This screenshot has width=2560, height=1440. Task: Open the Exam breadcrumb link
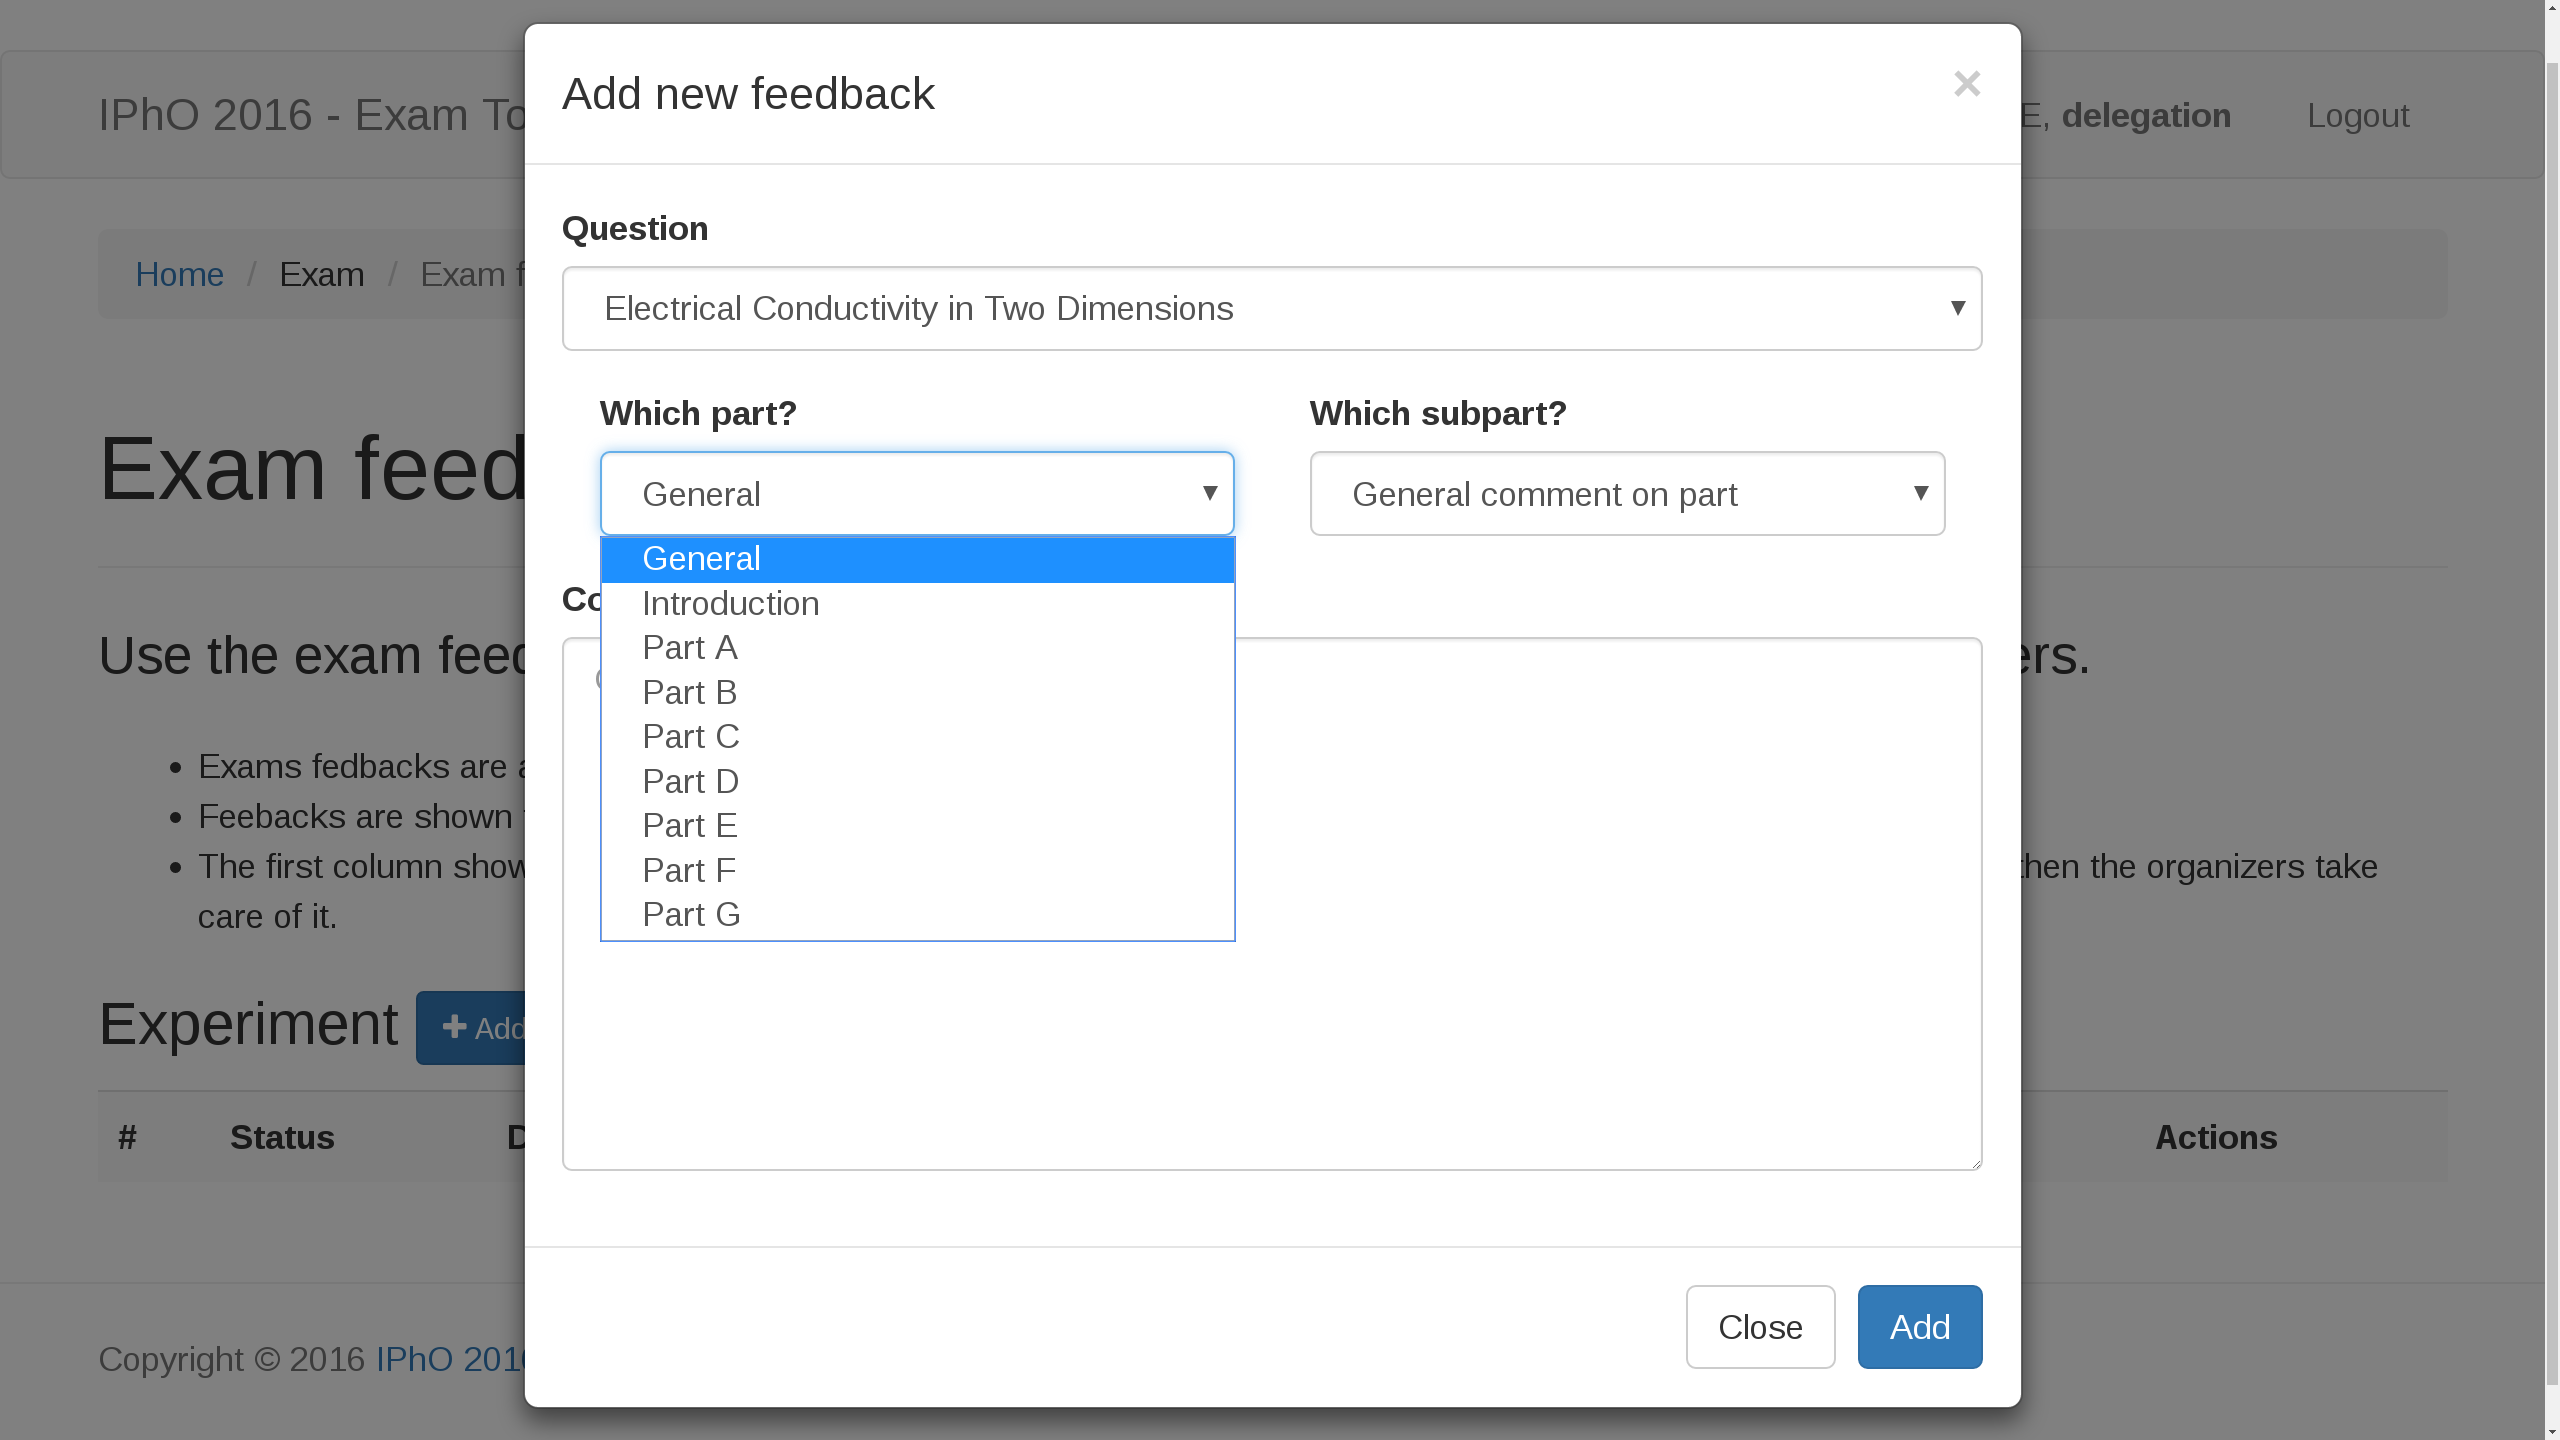(x=321, y=274)
